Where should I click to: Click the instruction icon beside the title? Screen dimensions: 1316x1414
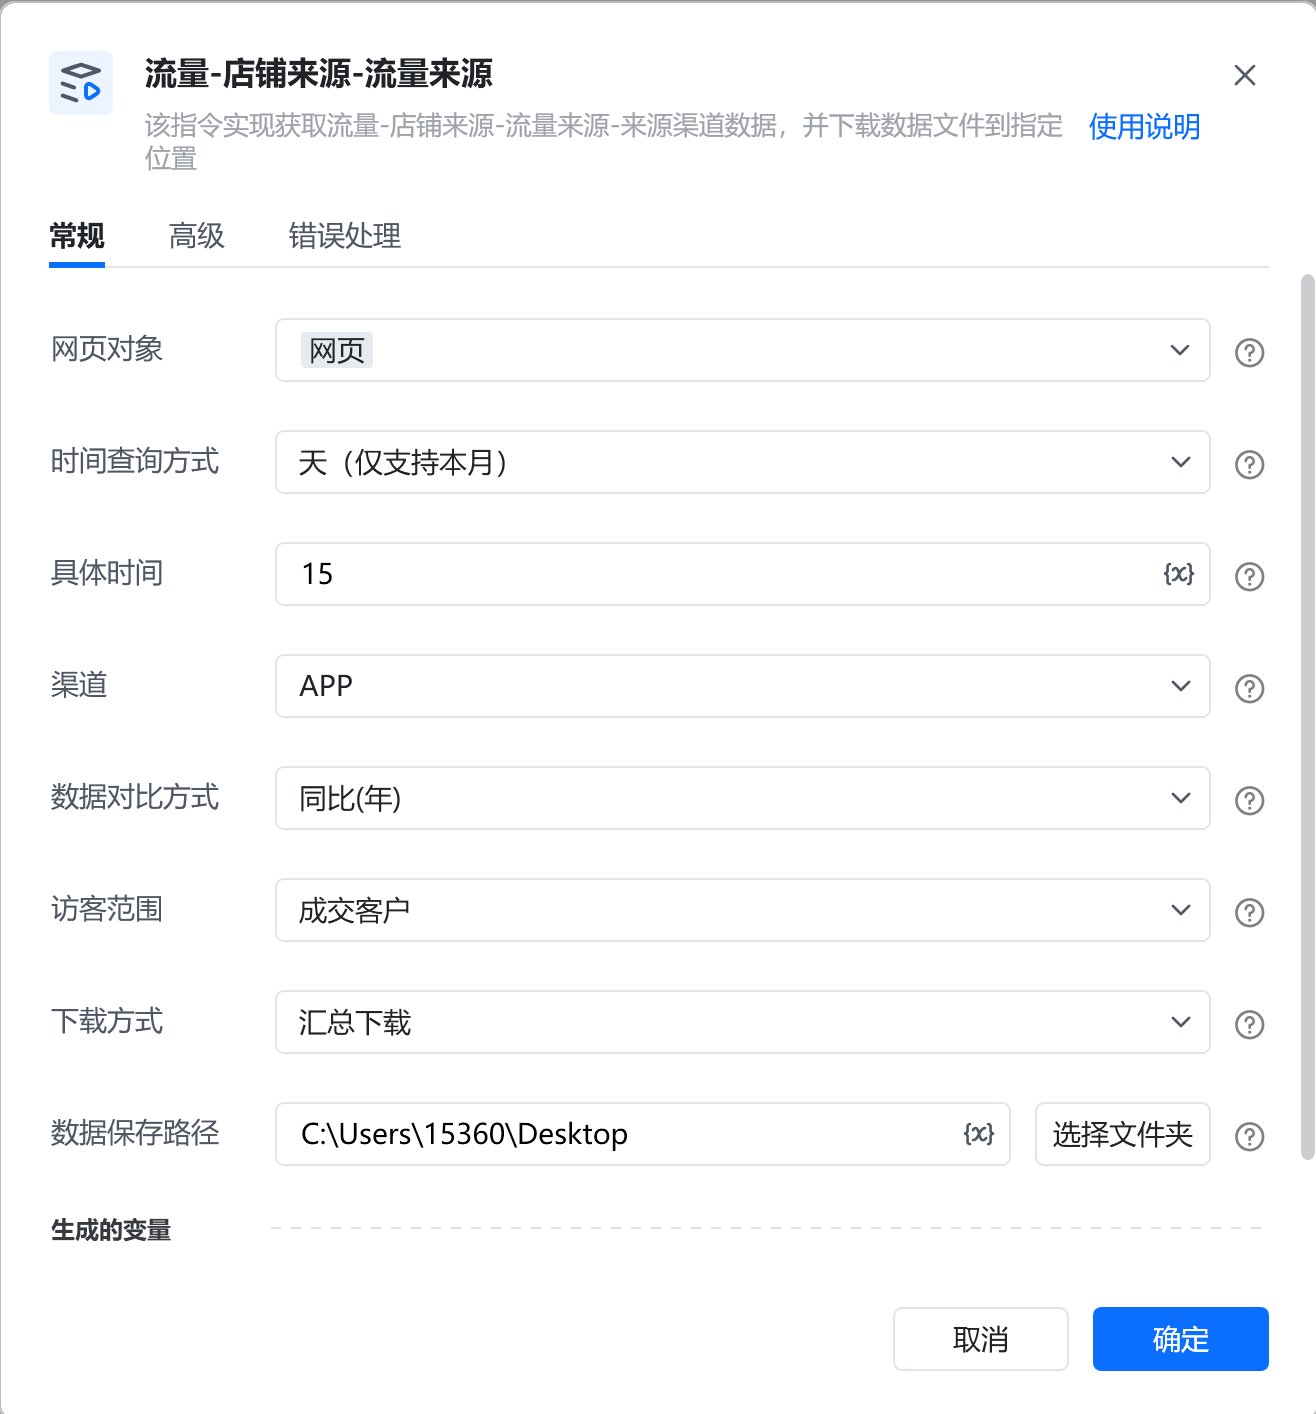[x=81, y=83]
